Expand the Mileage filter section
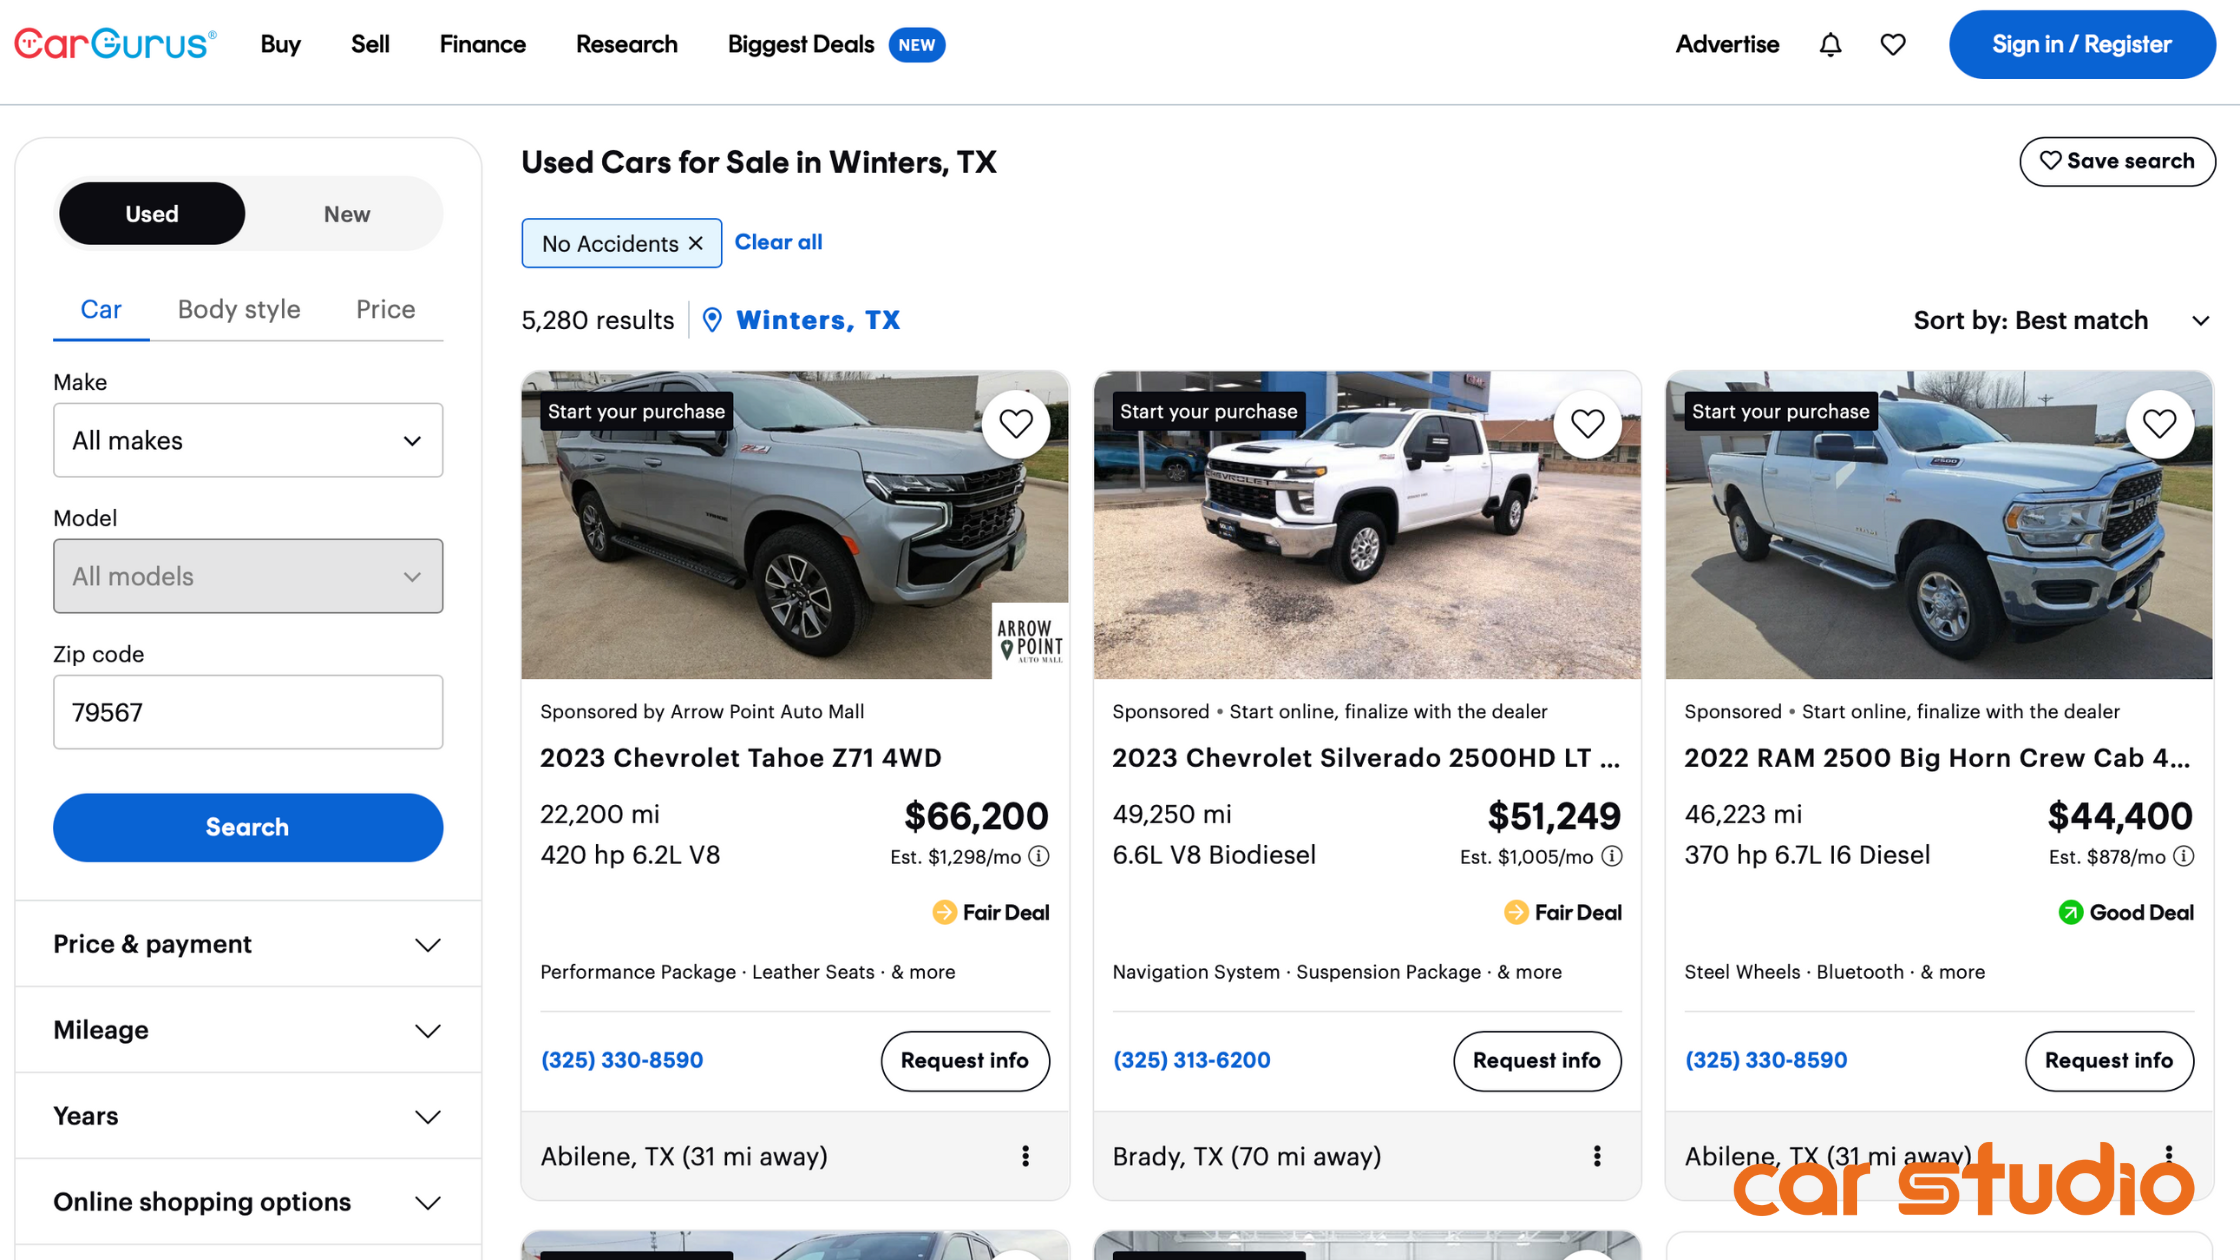The image size is (2240, 1260). pos(248,1030)
